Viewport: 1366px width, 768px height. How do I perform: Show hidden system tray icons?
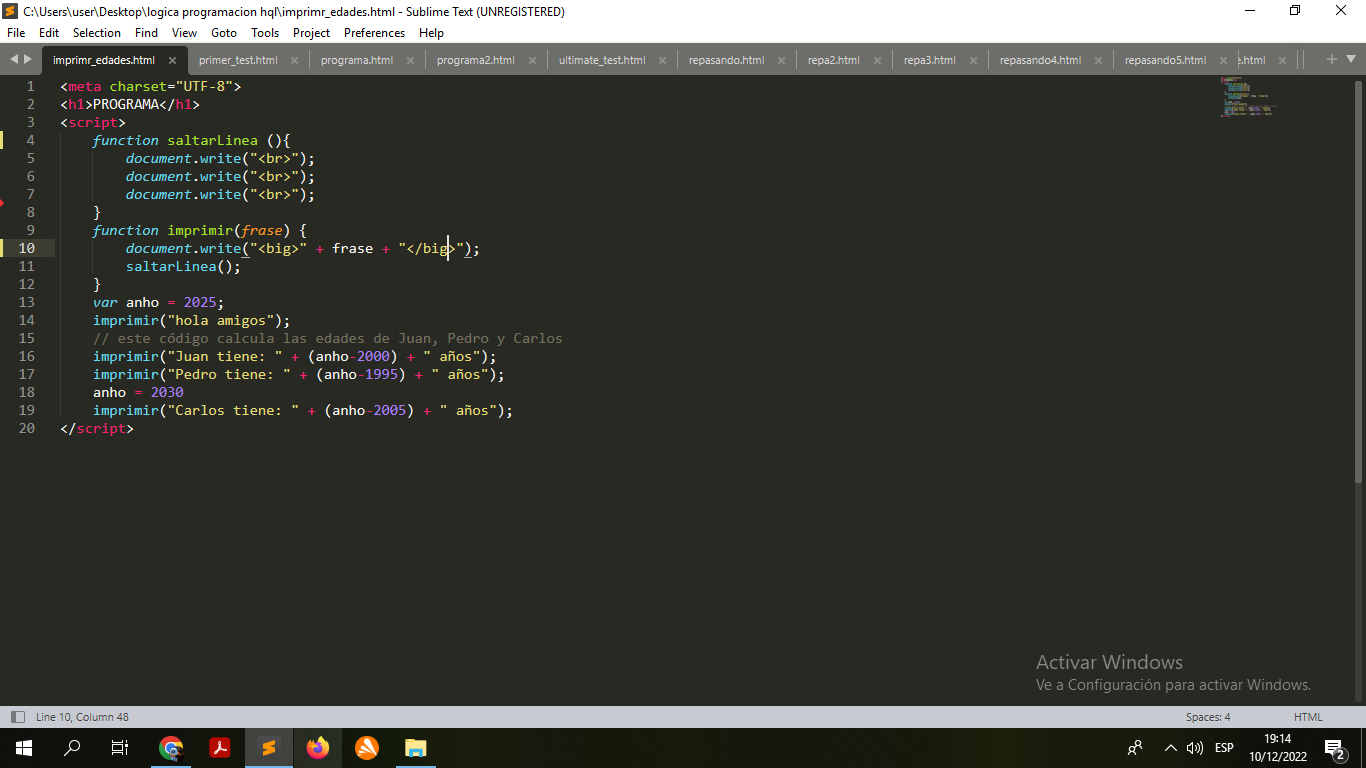[x=1171, y=748]
